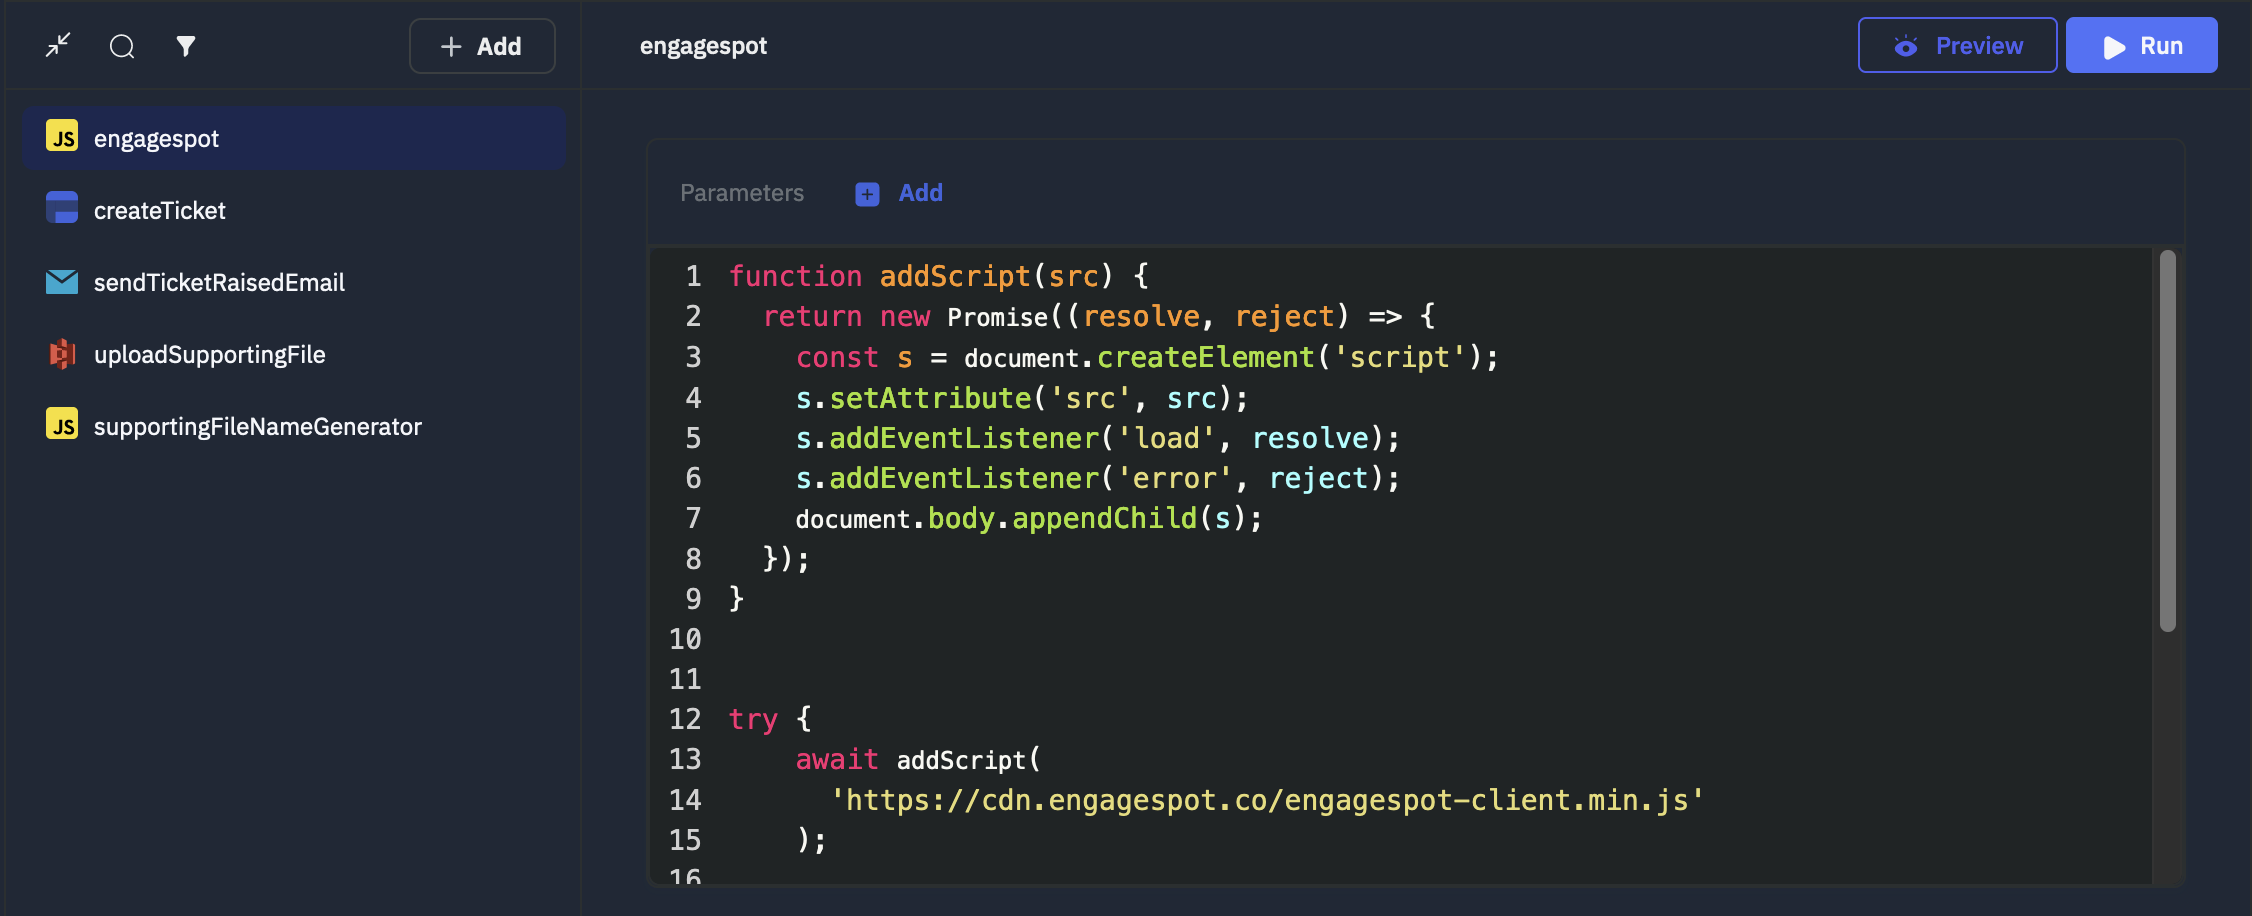Click the storage icon beside uploadSupportingFile
Screen dimensions: 2252x916
click(x=62, y=354)
